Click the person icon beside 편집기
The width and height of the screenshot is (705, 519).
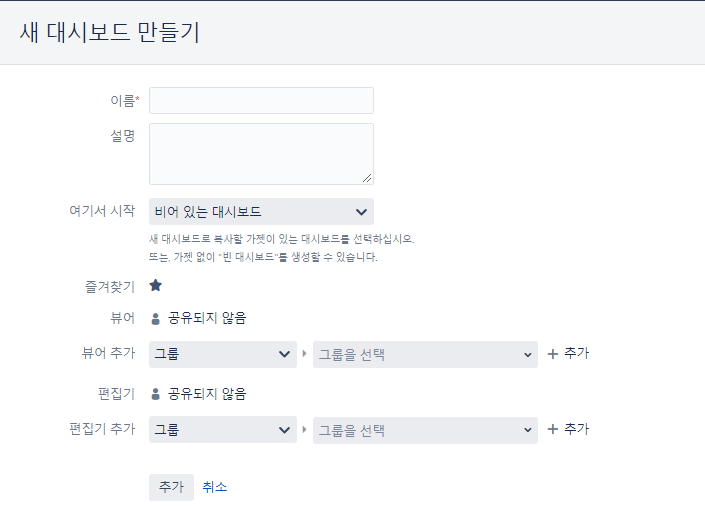coord(156,394)
